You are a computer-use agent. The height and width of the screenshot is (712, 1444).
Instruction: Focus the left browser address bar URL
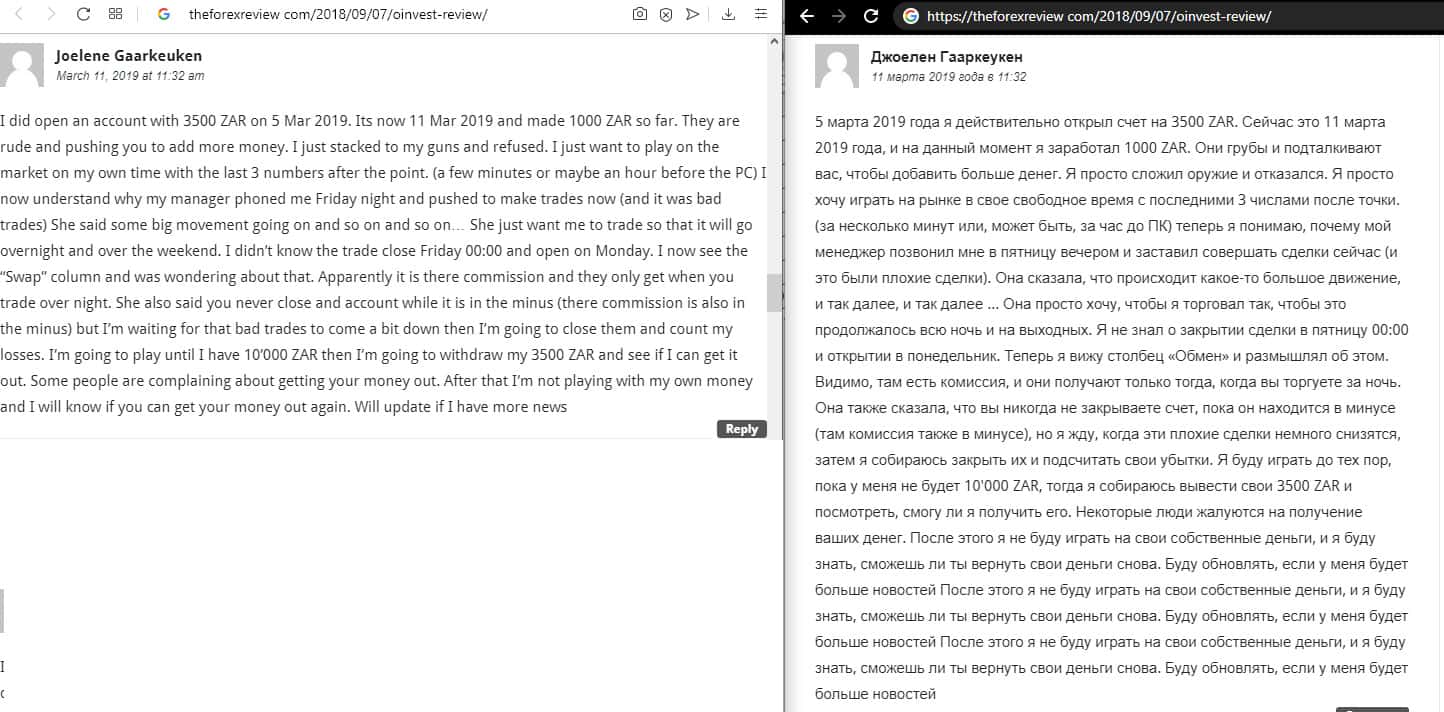tap(338, 15)
